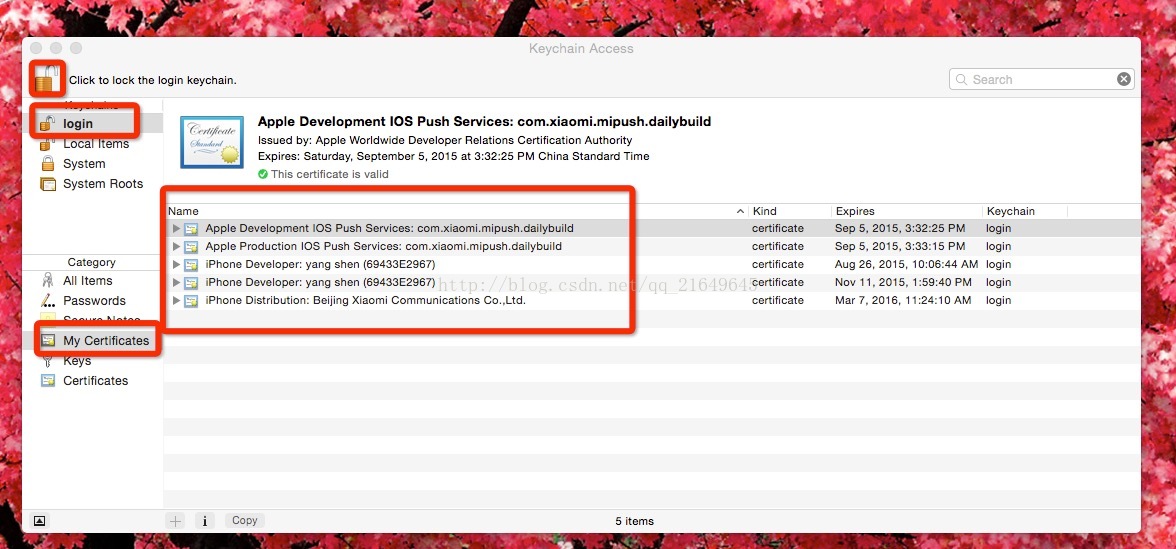Viewport: 1176px width, 549px height.
Task: Click the Certificates category icon
Action: click(x=48, y=380)
